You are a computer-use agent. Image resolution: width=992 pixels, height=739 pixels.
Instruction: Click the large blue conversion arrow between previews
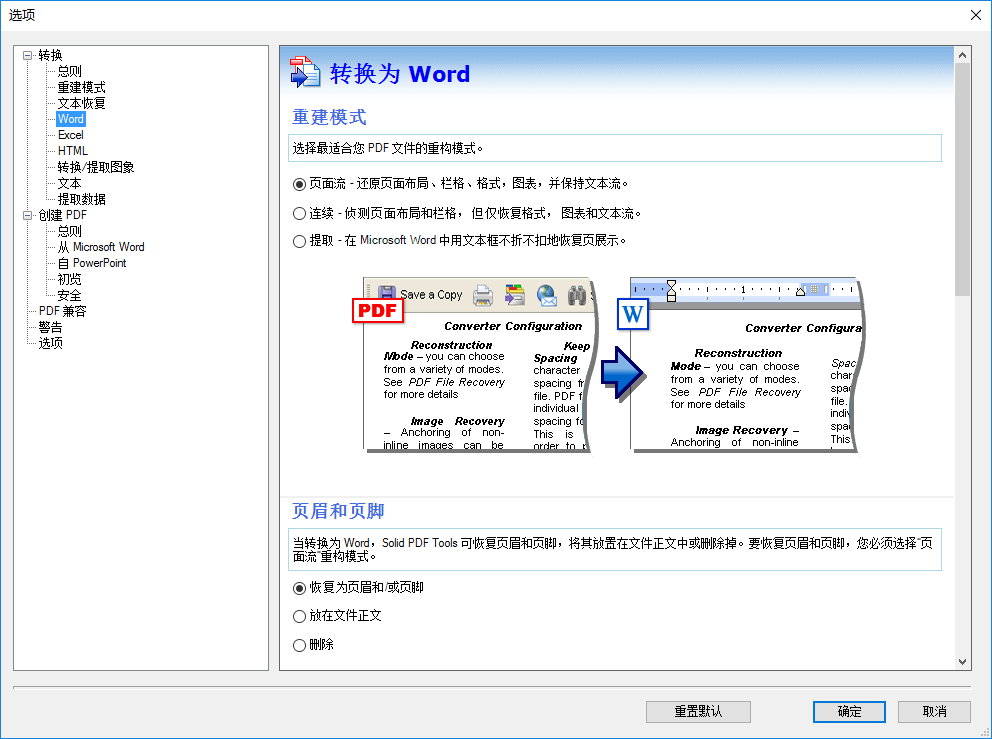coord(620,373)
